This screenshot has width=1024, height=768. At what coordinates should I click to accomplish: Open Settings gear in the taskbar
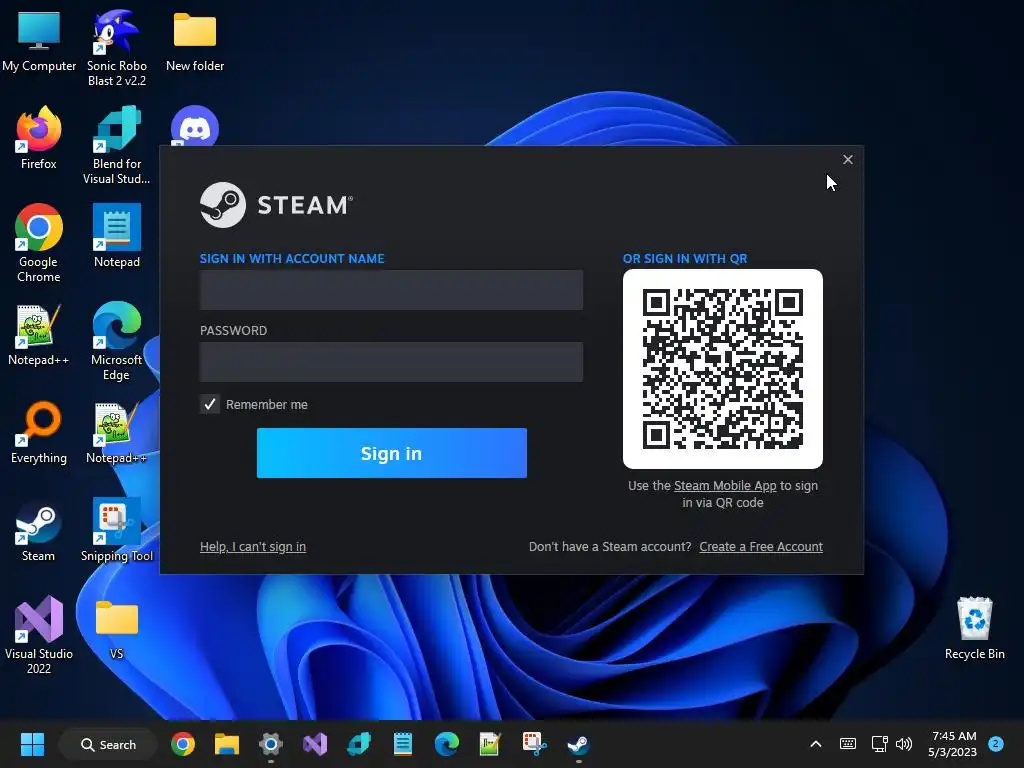pos(270,744)
